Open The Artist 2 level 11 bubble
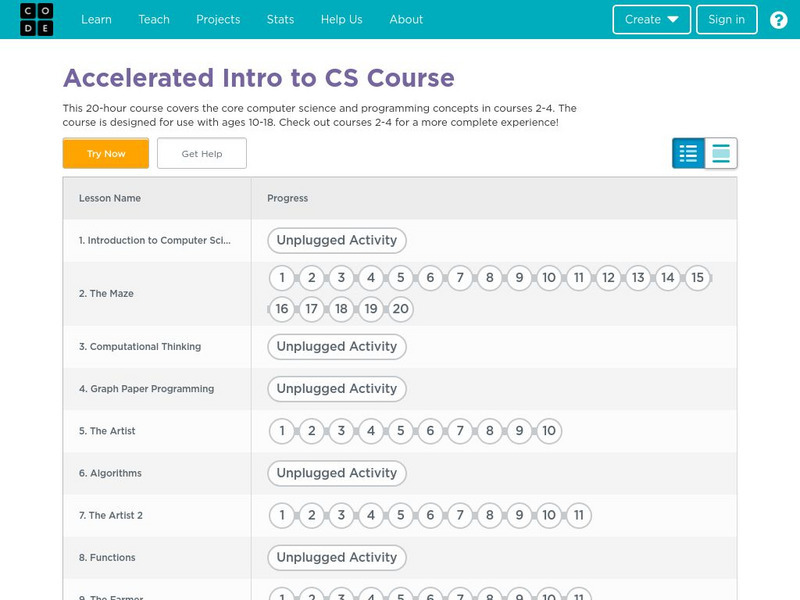This screenshot has width=800, height=600. coord(578,516)
